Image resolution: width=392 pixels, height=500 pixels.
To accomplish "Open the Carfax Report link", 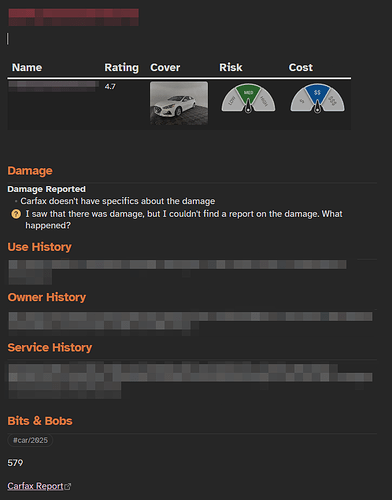I will pyautogui.click(x=35, y=486).
